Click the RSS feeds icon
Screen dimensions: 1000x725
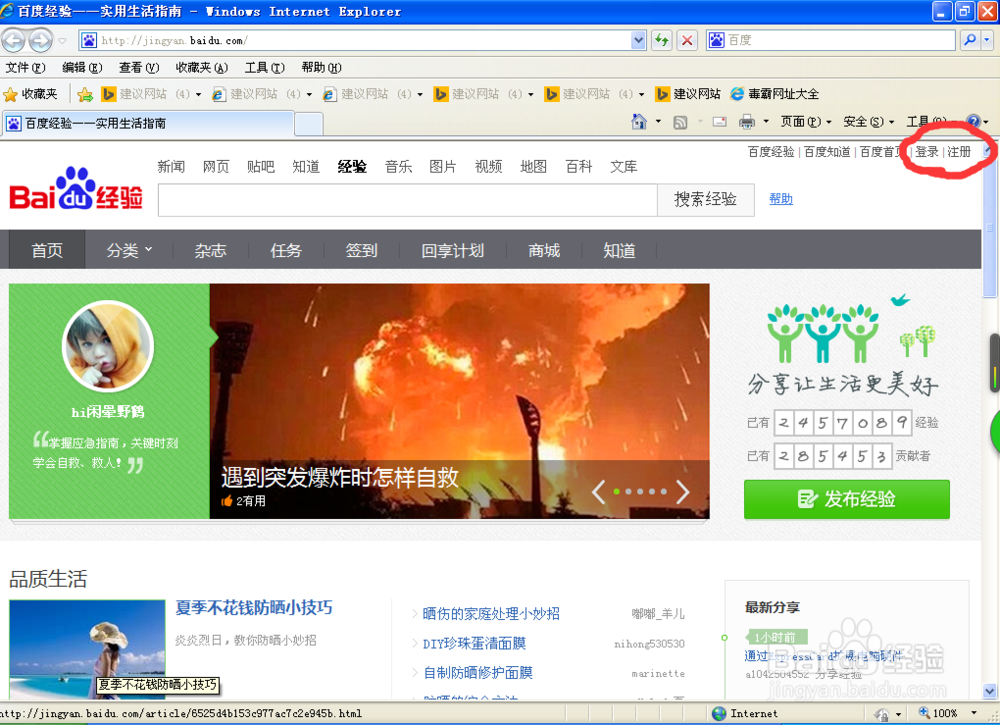[680, 122]
